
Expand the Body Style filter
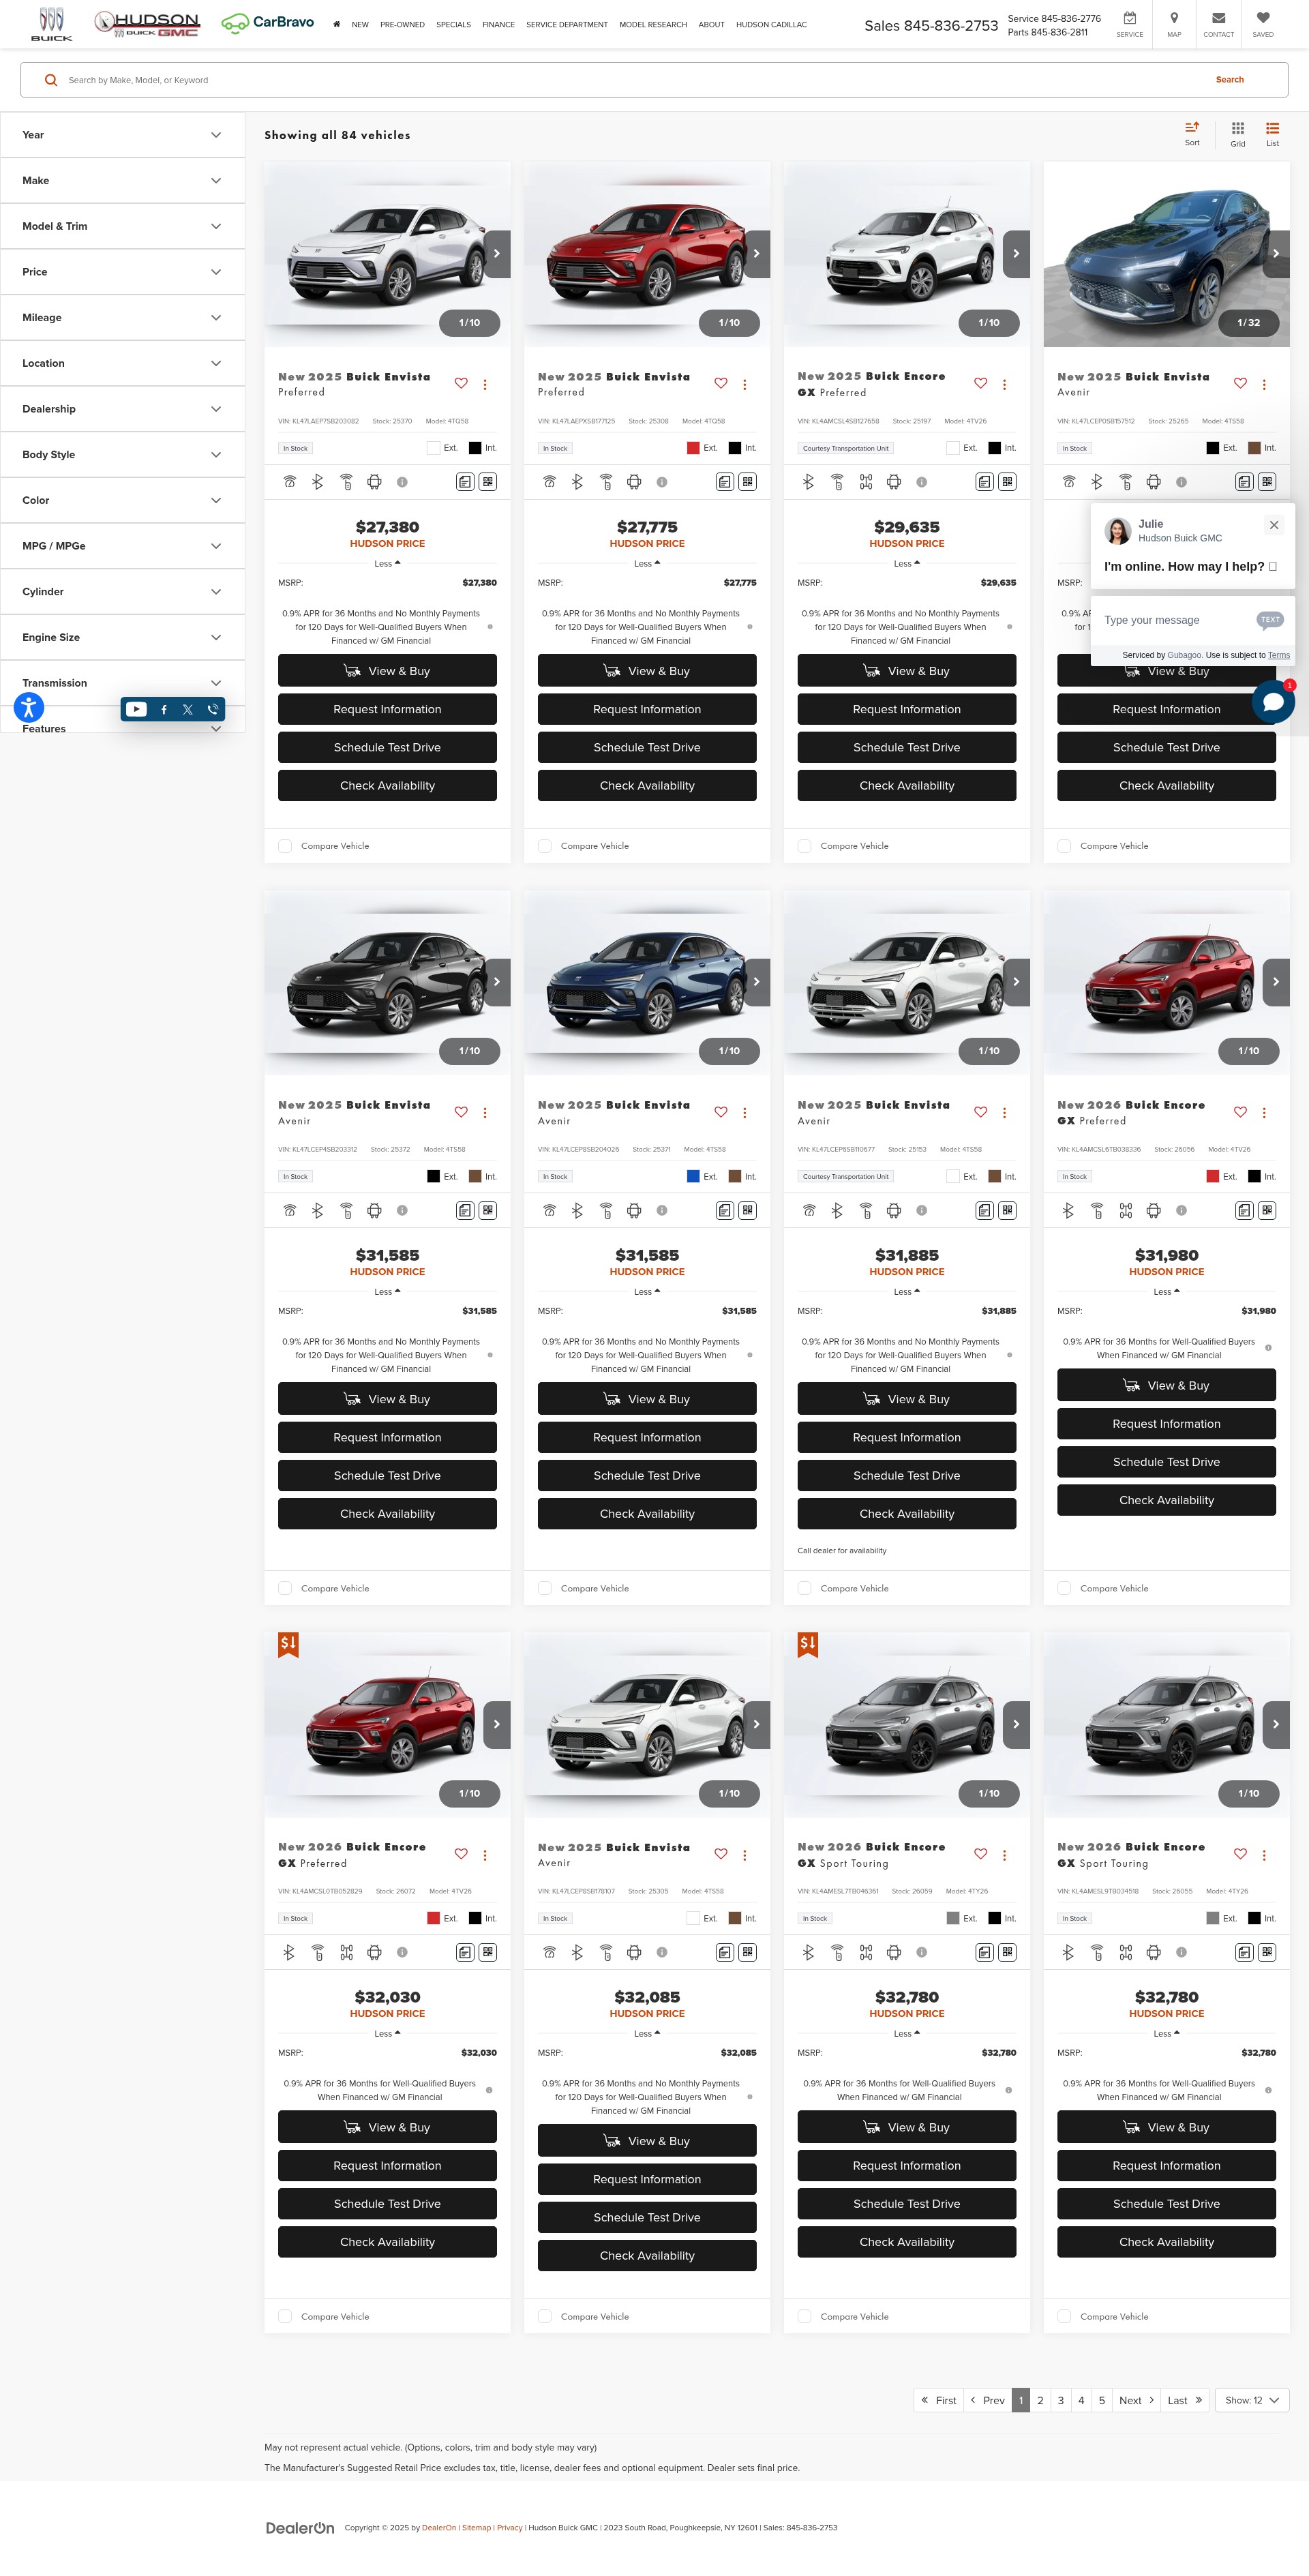click(x=122, y=455)
